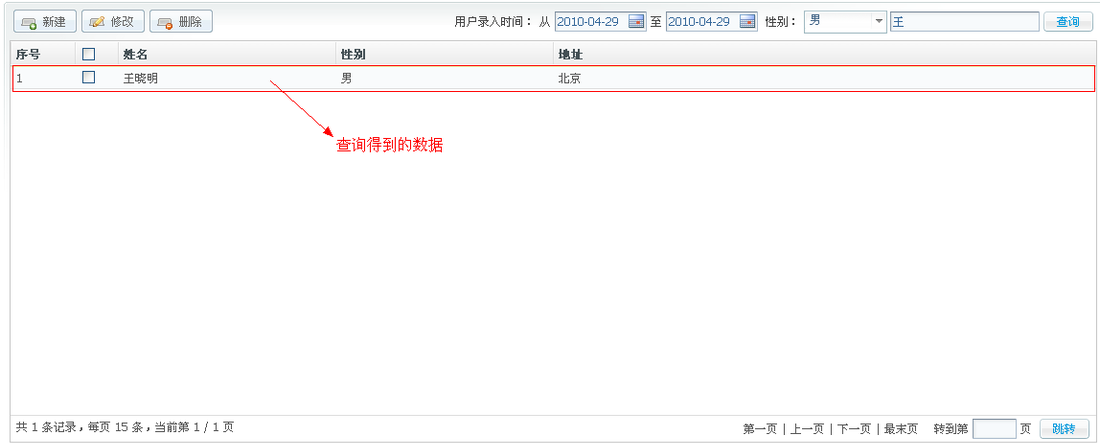
Task: Go to 下一页 (next page)
Action: tap(853, 429)
